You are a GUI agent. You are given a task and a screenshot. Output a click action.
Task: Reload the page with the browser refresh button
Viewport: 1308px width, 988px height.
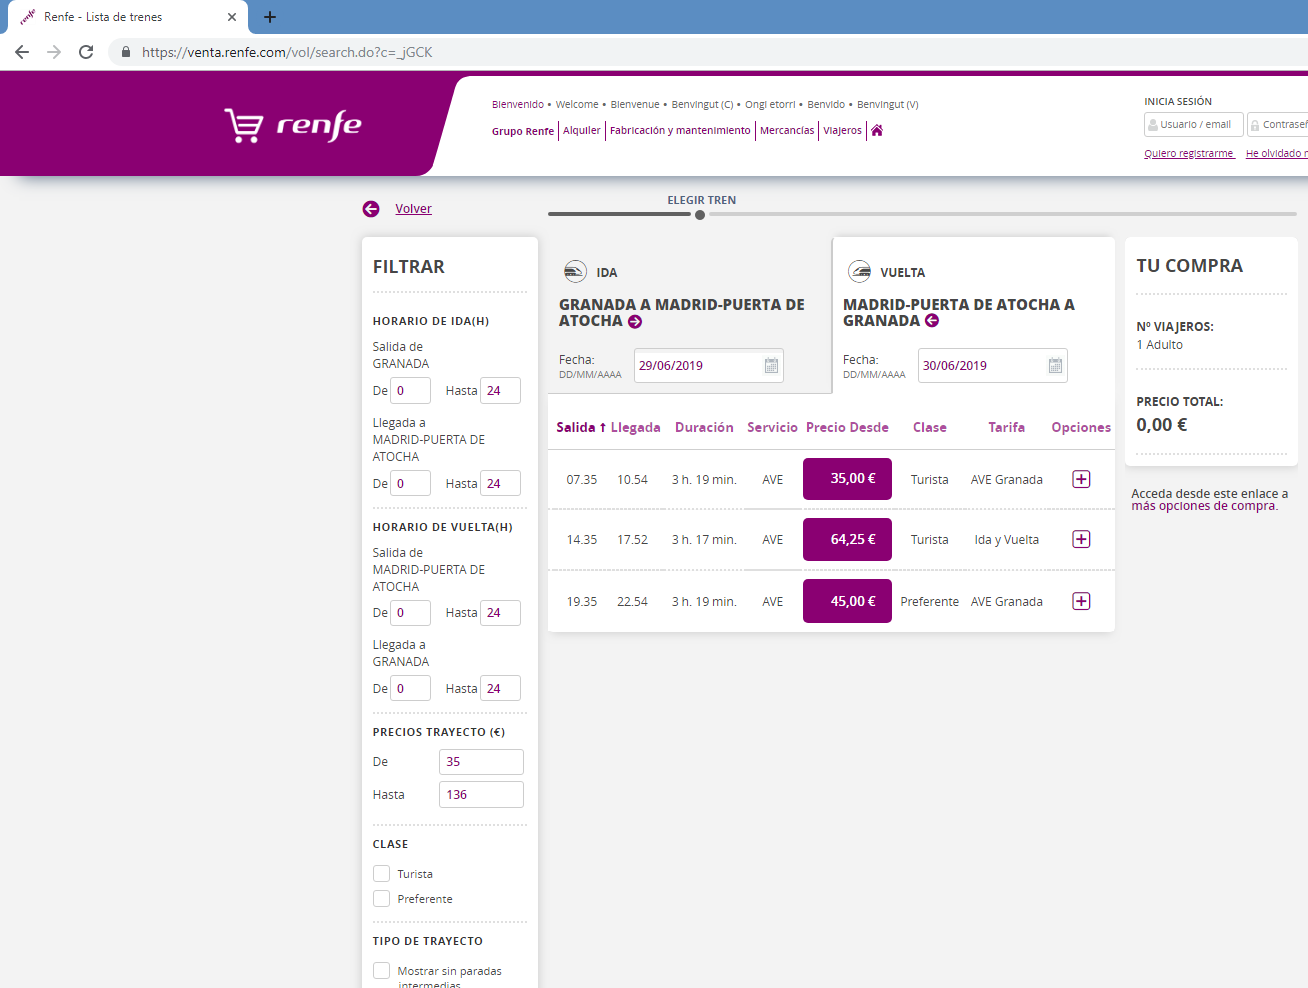pyautogui.click(x=86, y=52)
